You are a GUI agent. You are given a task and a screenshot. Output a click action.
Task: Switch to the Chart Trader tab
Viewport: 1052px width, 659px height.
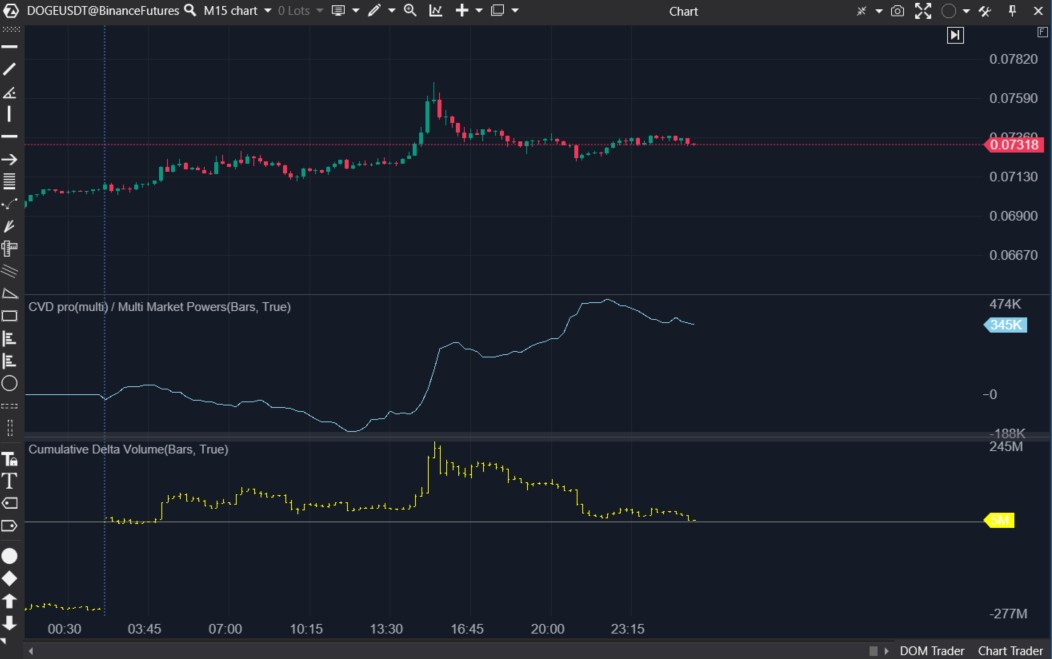click(1009, 651)
